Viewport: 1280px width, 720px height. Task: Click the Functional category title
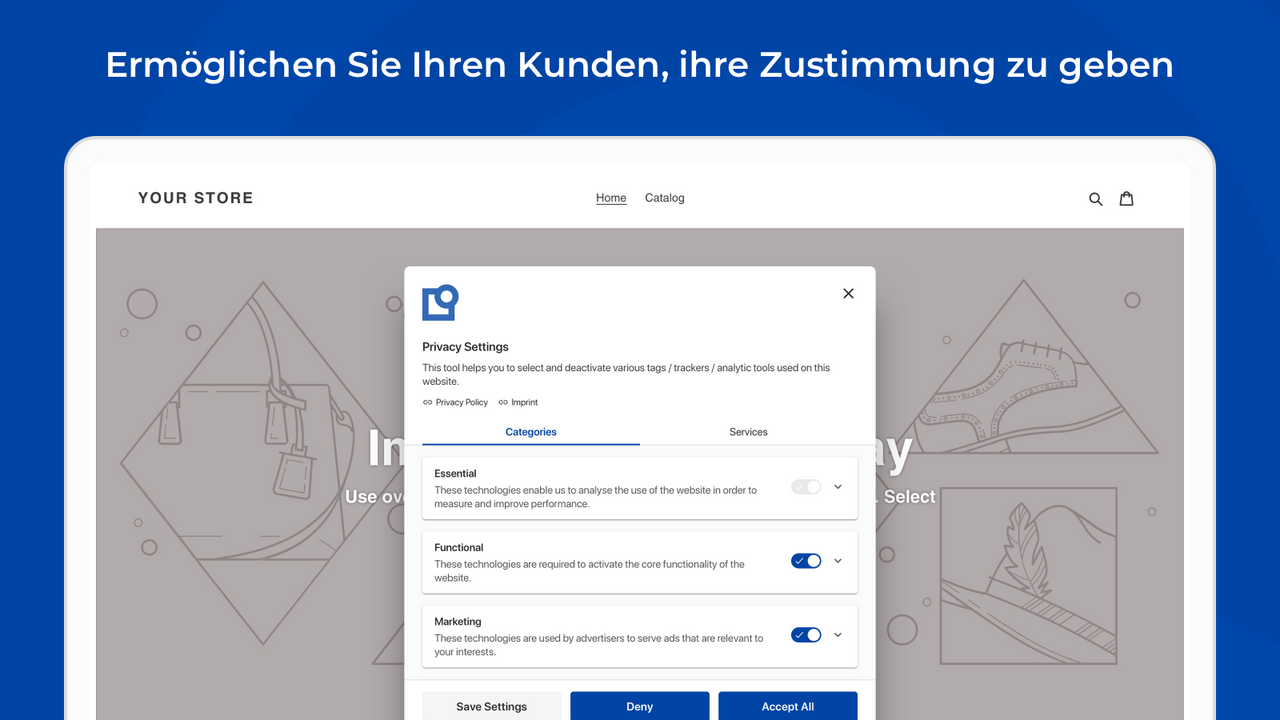pos(459,548)
